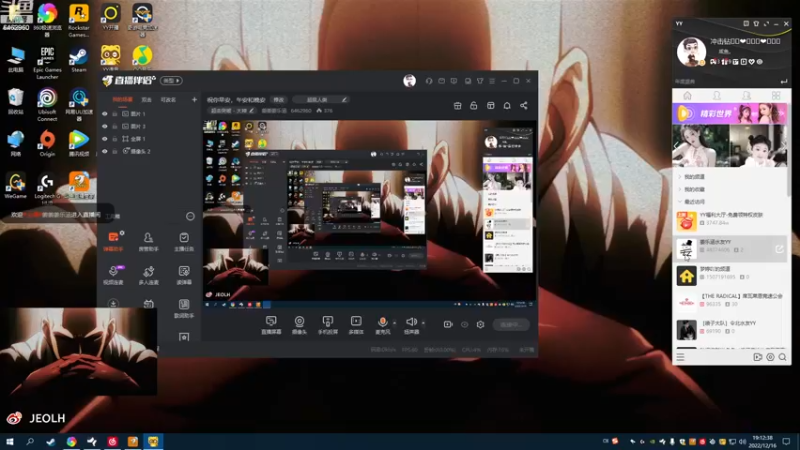
Task: Toggle the preview eye icon in bottom toolbar
Action: [464, 324]
